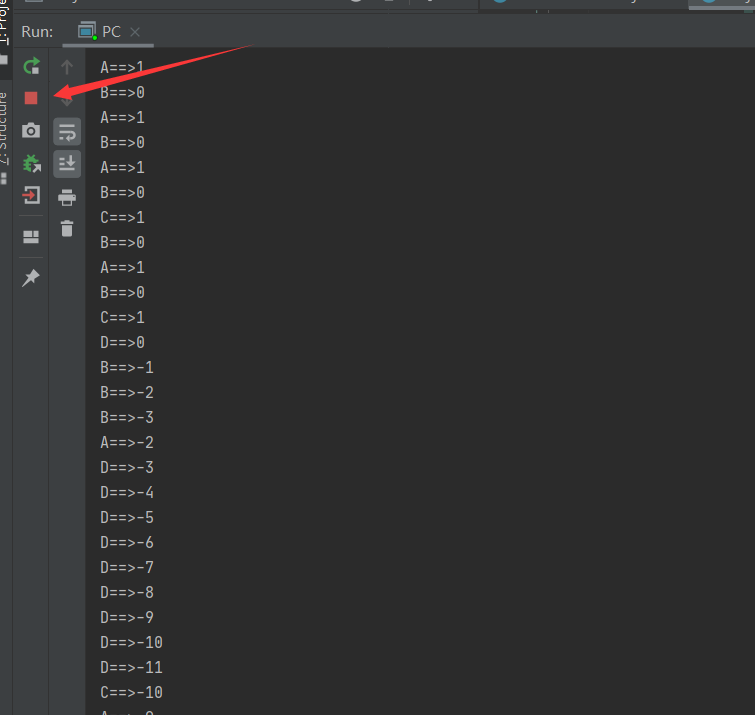The width and height of the screenshot is (755, 715).
Task: Click the Down the Stack Trace arrow
Action: [x=67, y=101]
